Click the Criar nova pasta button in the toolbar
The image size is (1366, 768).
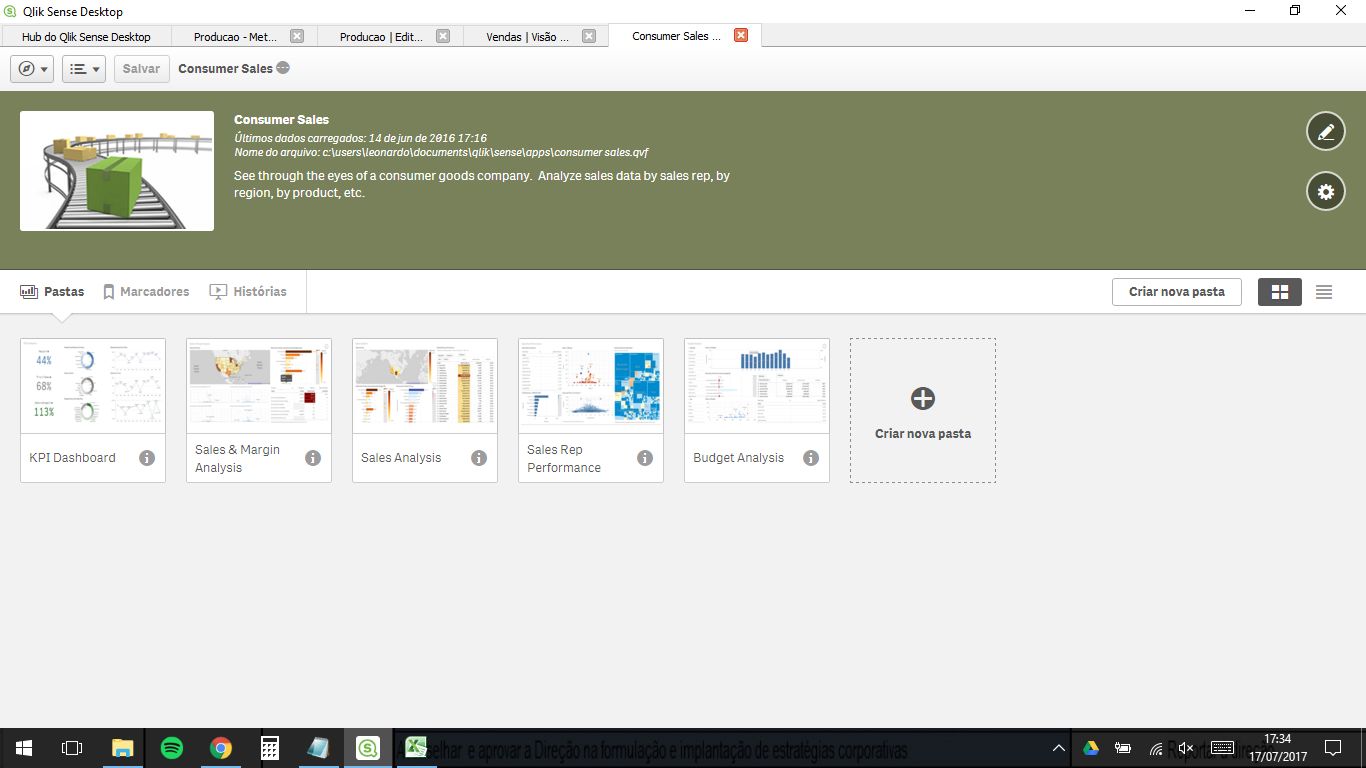tap(1176, 292)
